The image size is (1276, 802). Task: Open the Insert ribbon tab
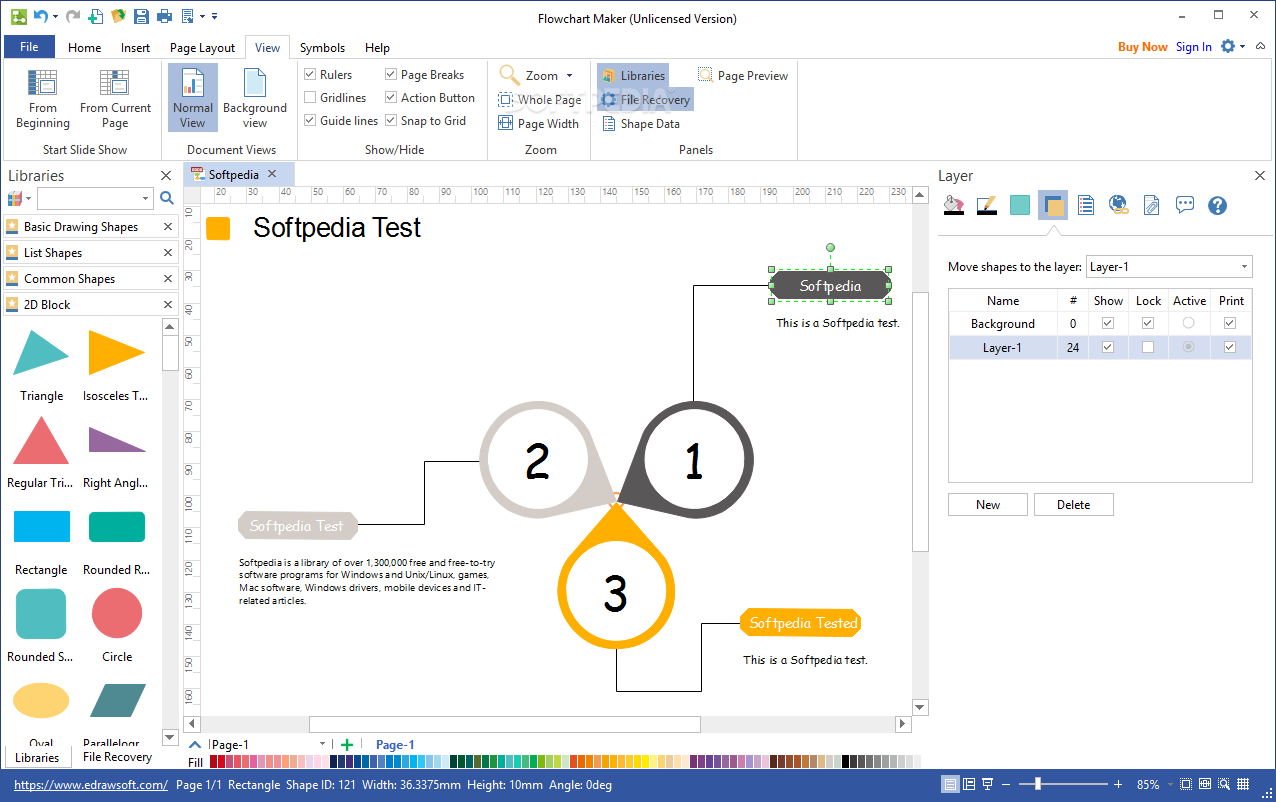point(136,47)
